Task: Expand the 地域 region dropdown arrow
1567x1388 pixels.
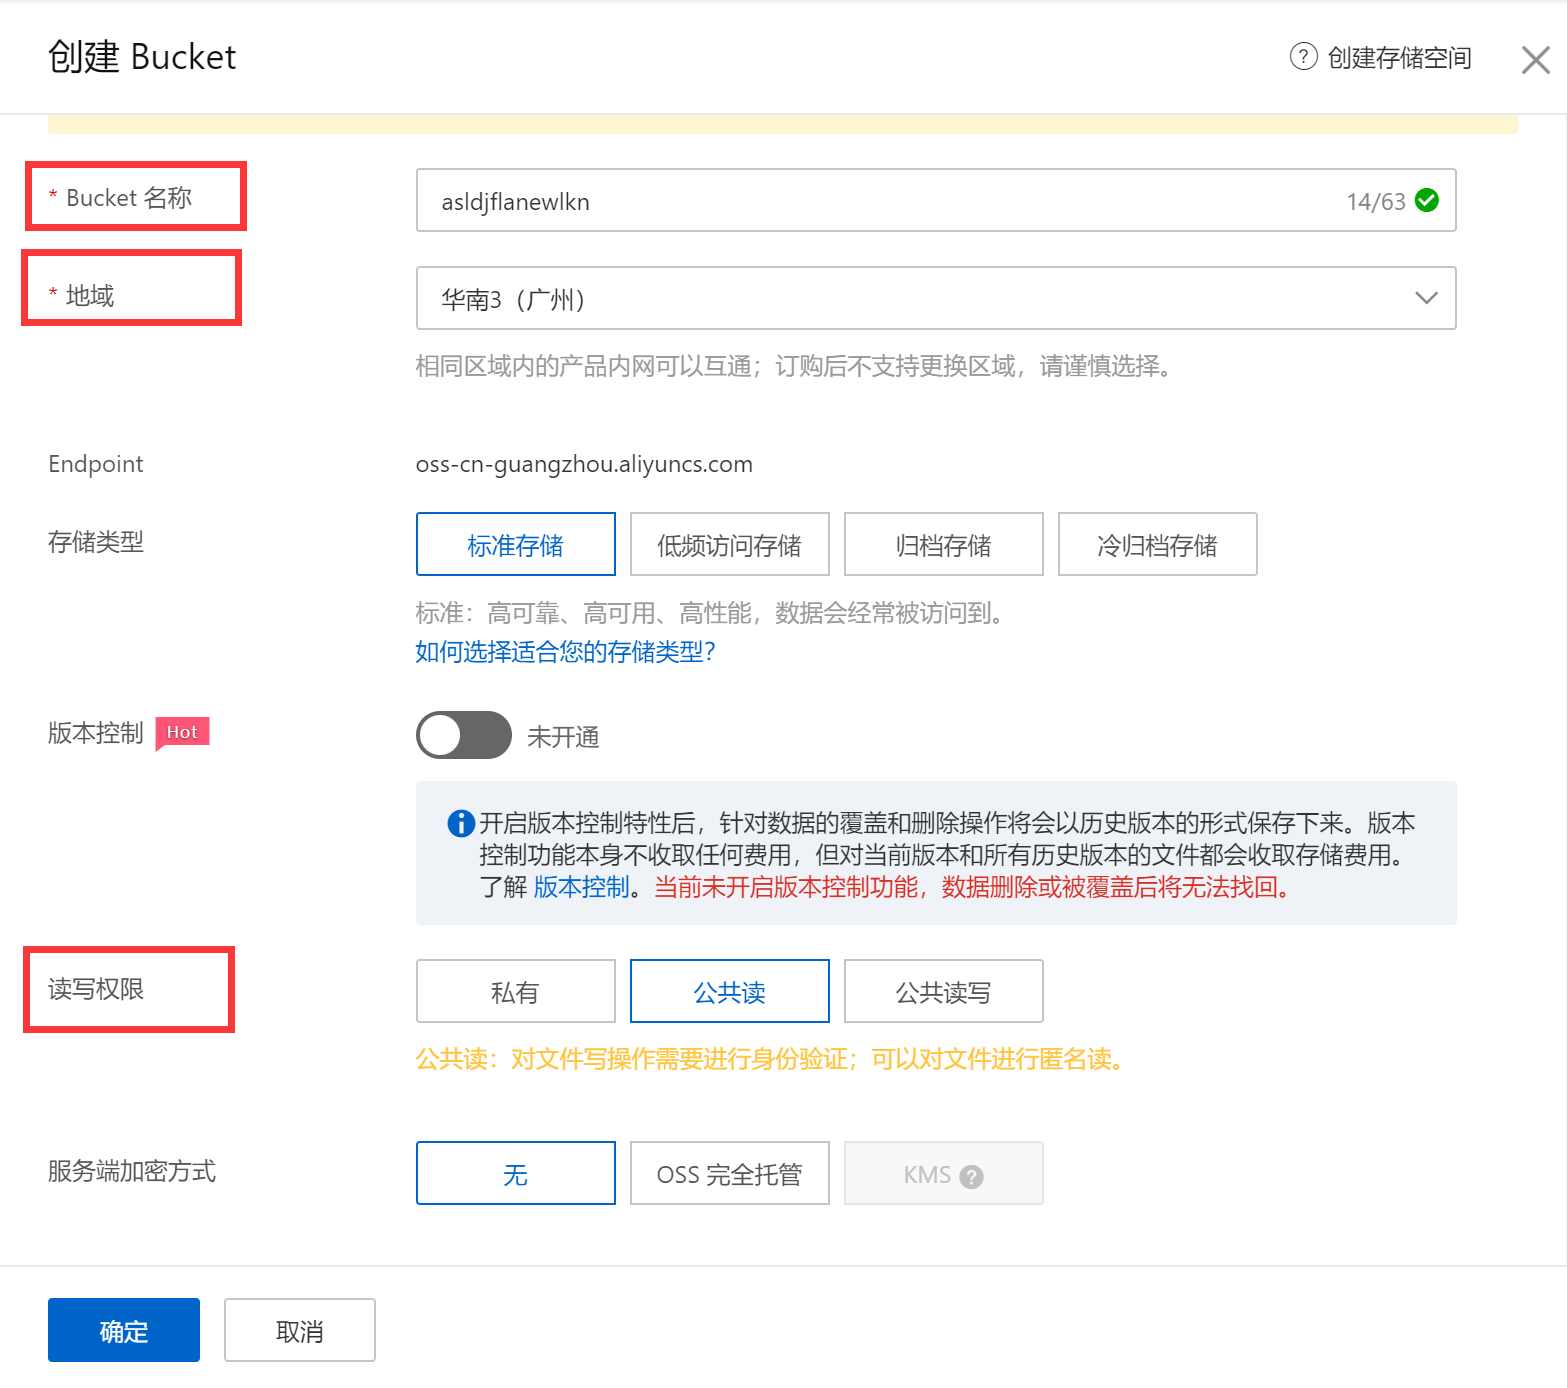Action: [x=1426, y=298]
